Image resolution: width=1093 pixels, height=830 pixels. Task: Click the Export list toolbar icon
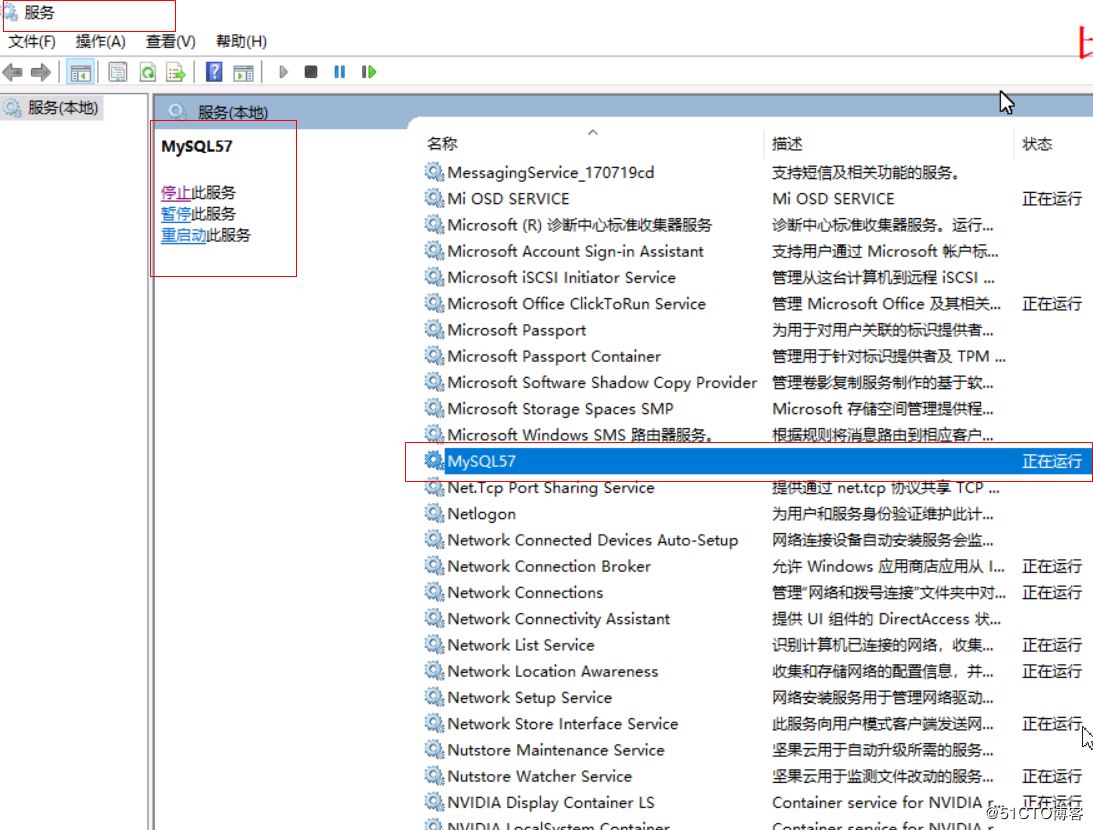[x=176, y=72]
